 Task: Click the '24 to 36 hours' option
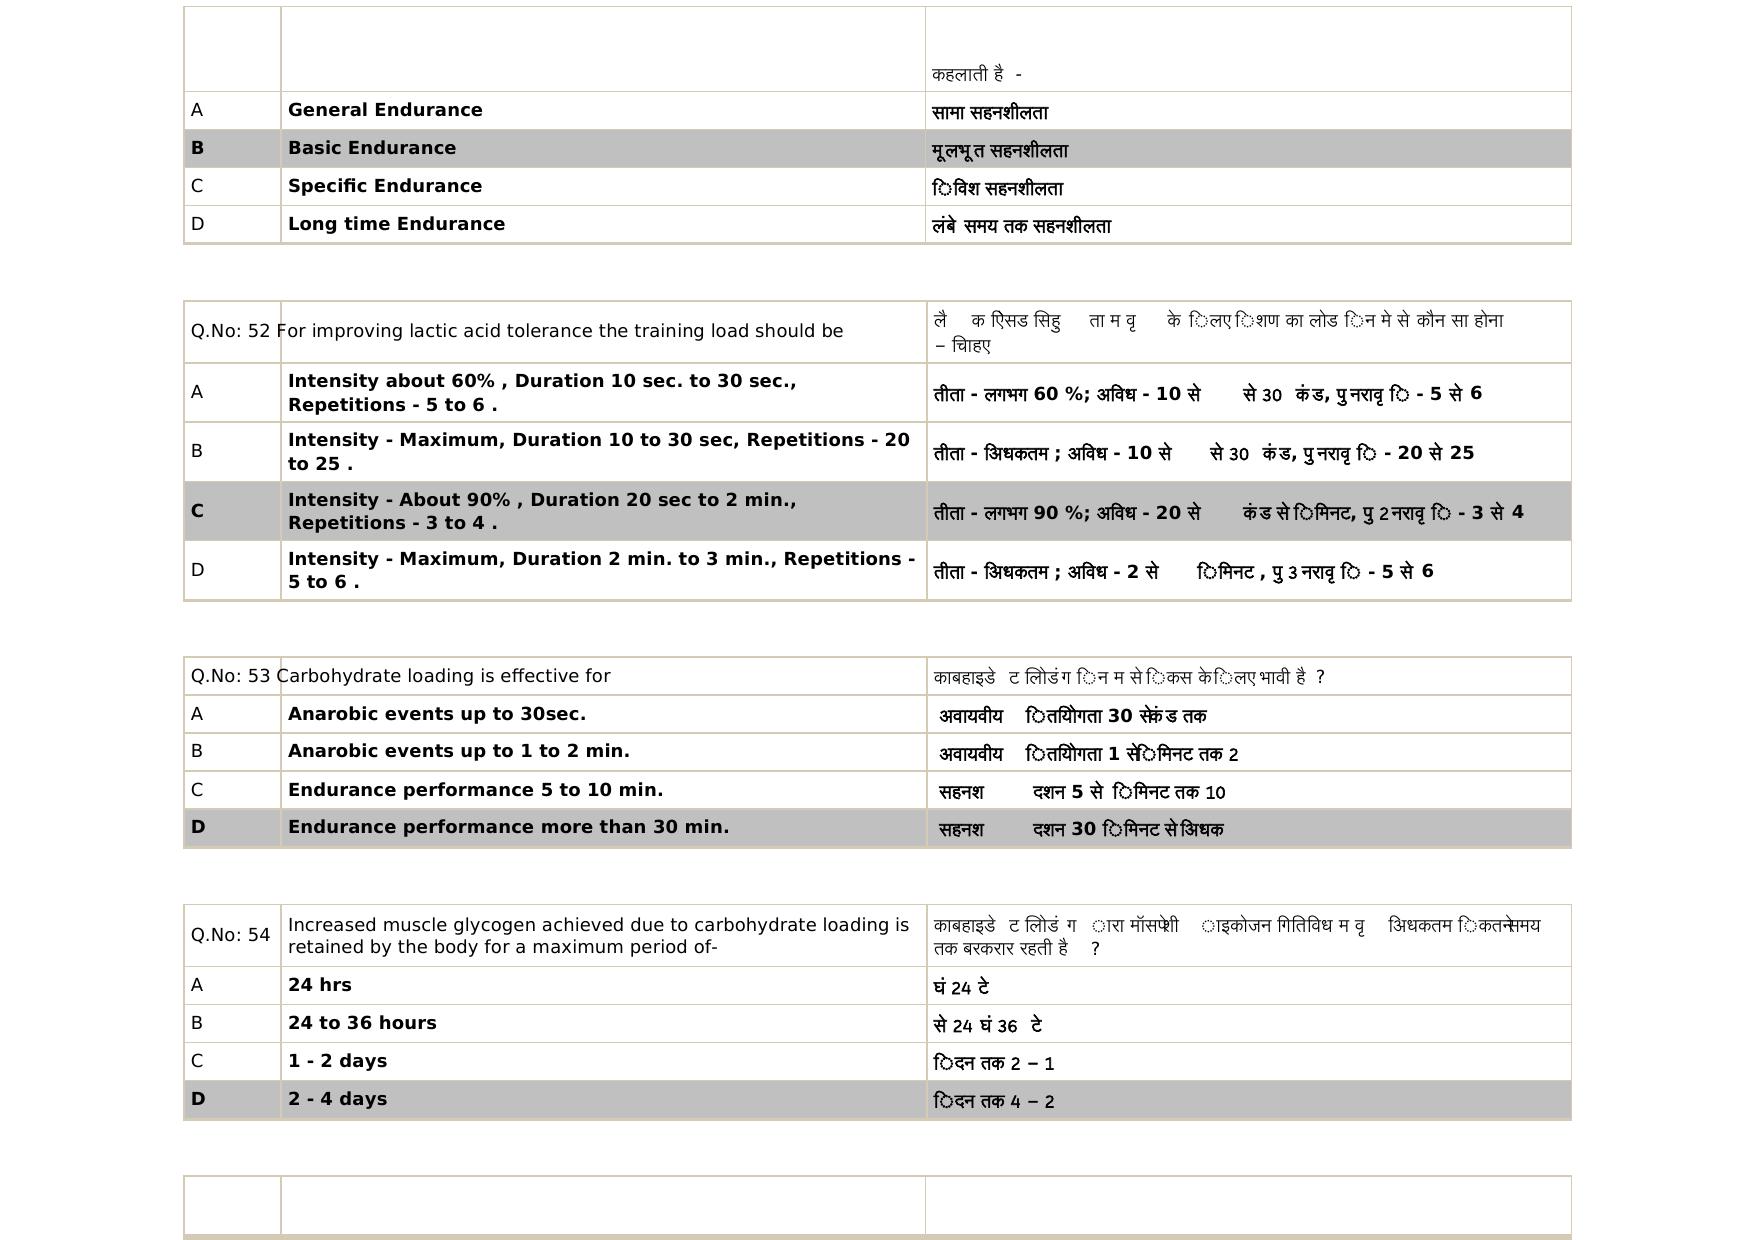pos(362,1023)
